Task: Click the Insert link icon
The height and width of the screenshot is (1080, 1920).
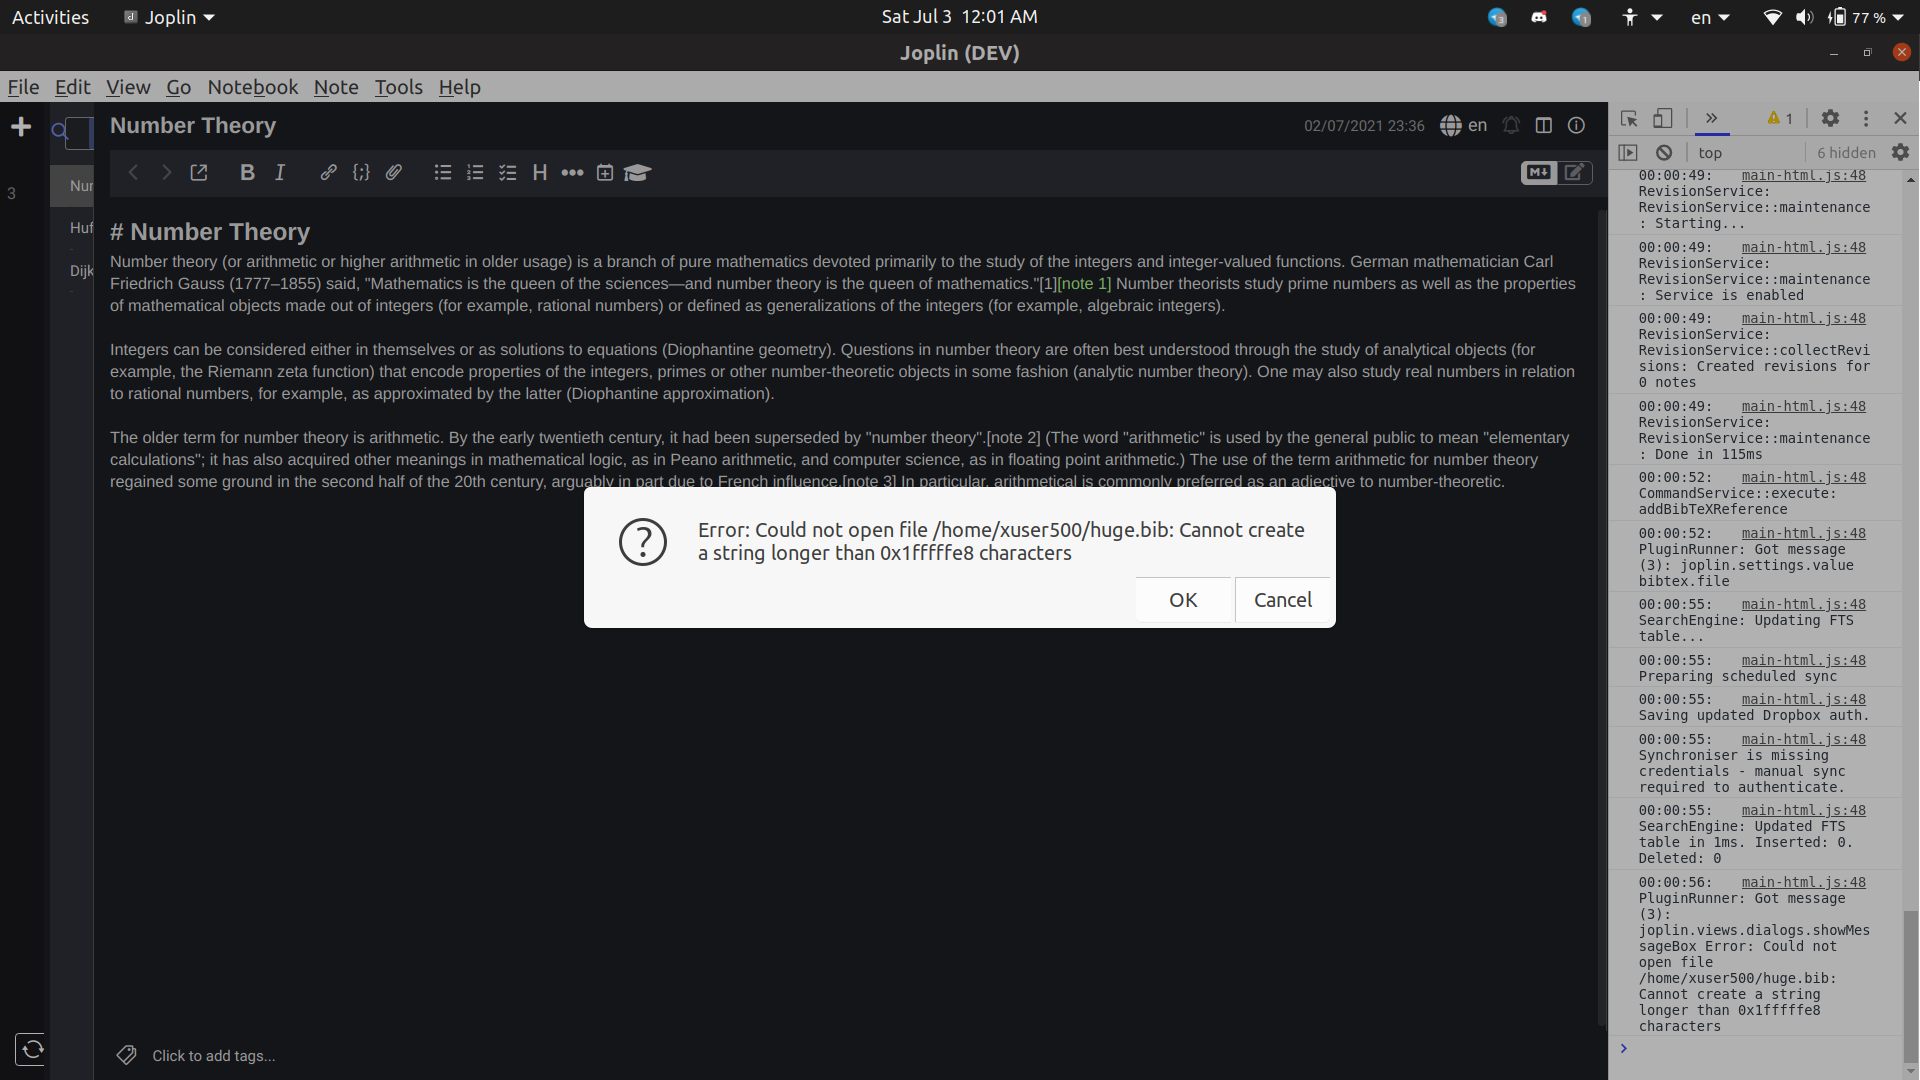Action: pyautogui.click(x=328, y=173)
